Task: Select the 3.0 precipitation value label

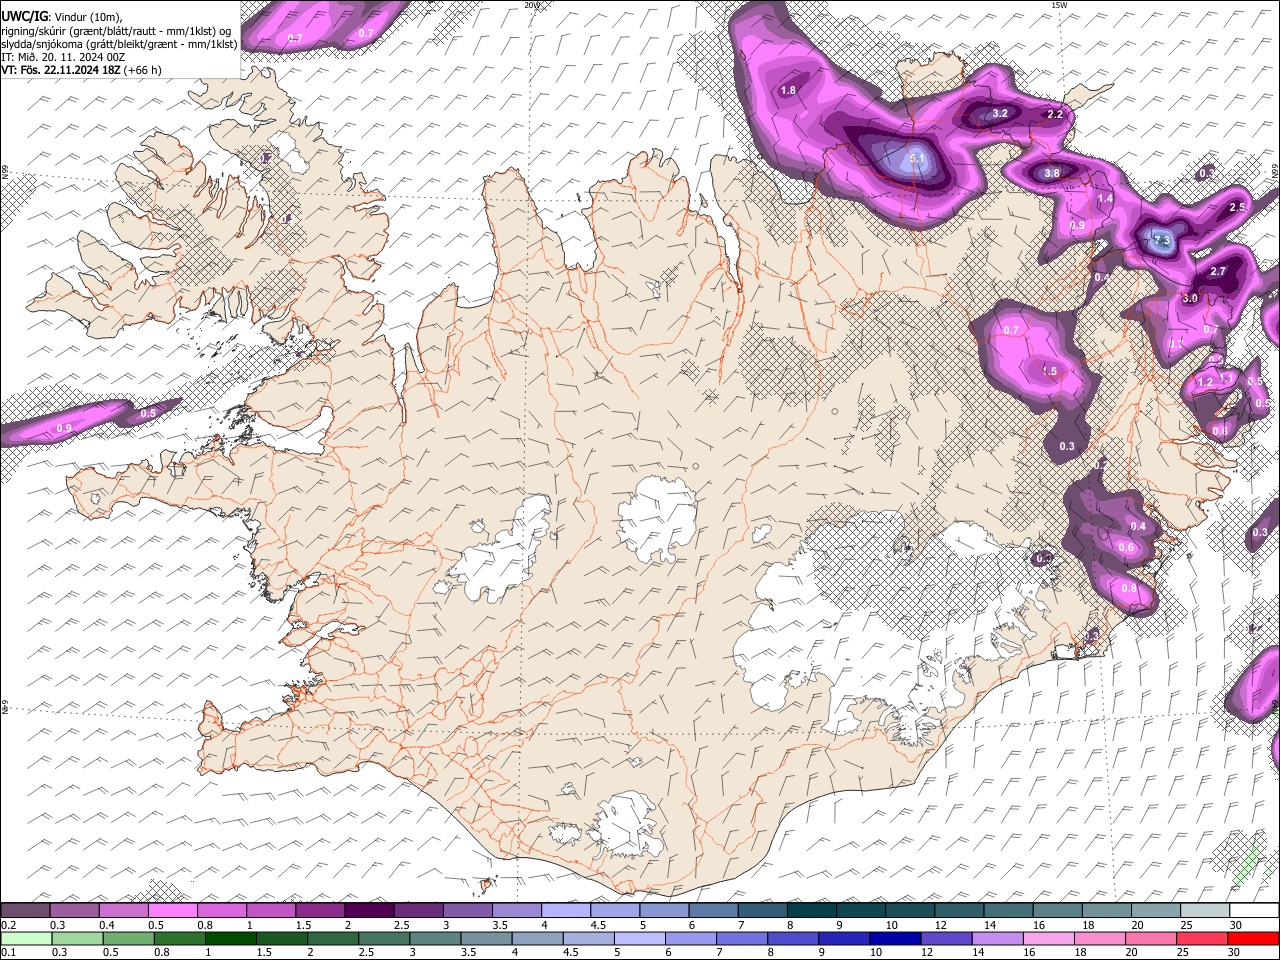Action: pos(1190,298)
